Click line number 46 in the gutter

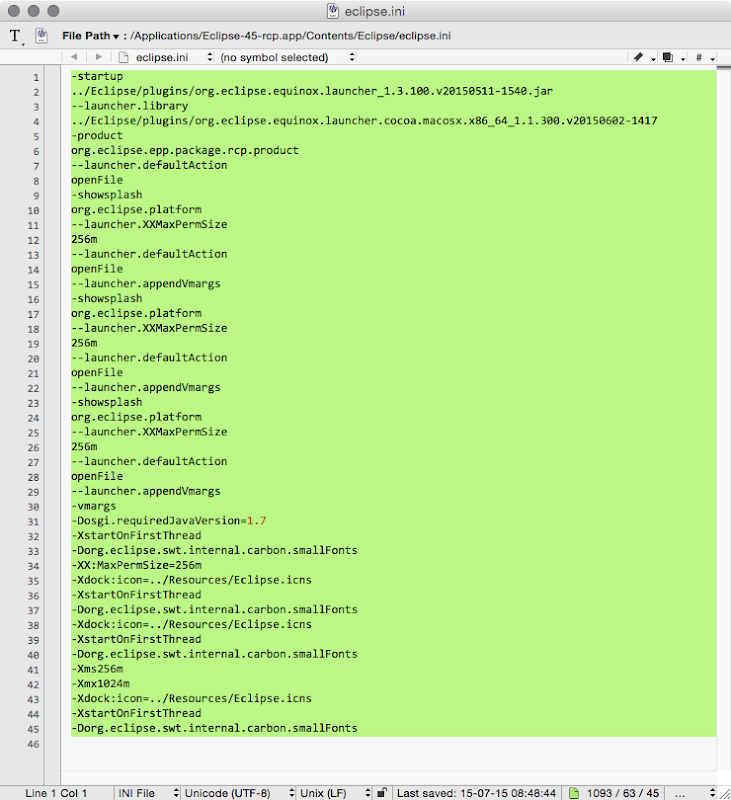pos(33,744)
